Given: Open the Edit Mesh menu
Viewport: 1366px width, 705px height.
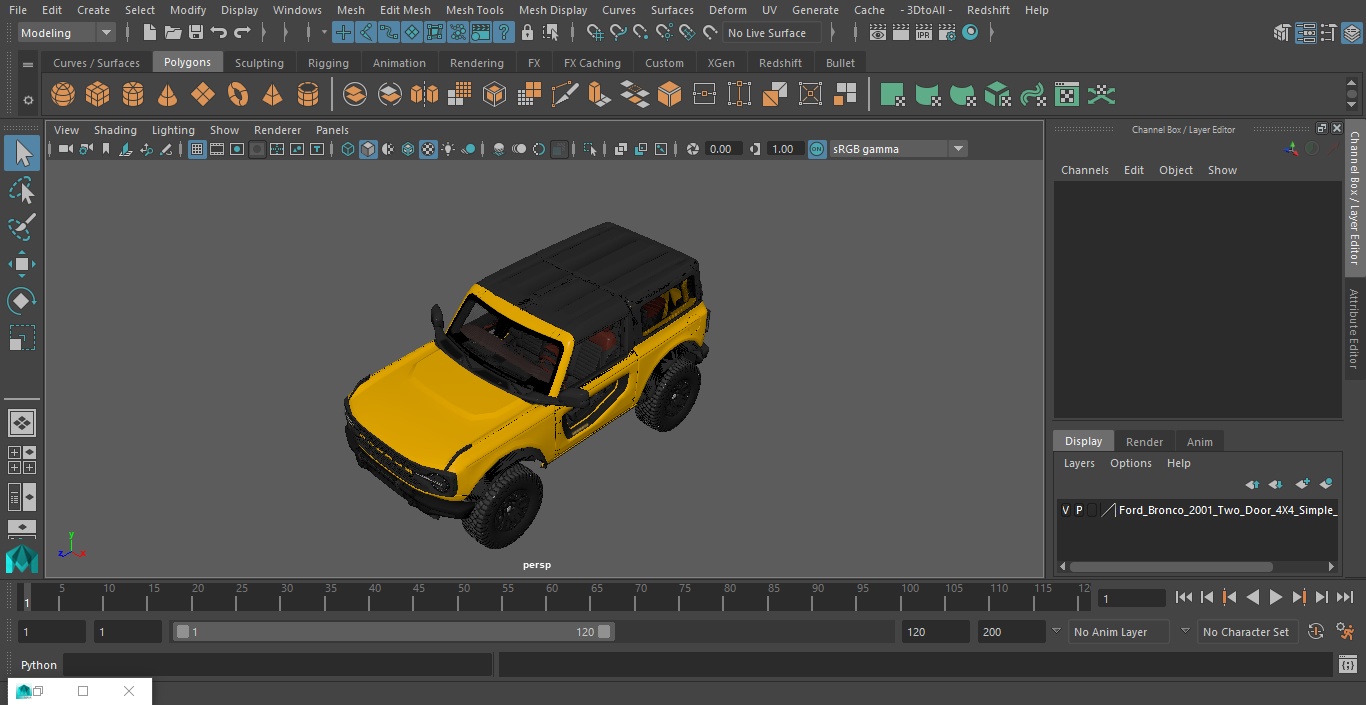Looking at the screenshot, I should 405,10.
